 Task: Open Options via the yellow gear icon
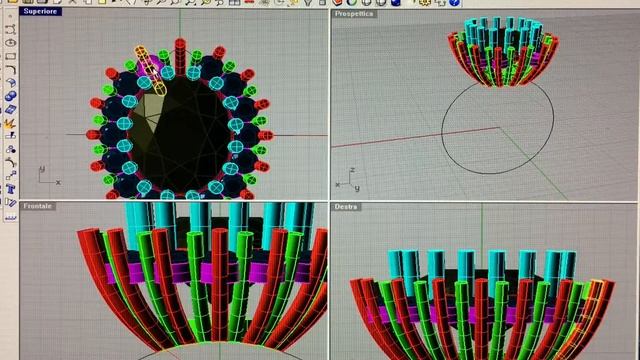tap(425, 3)
